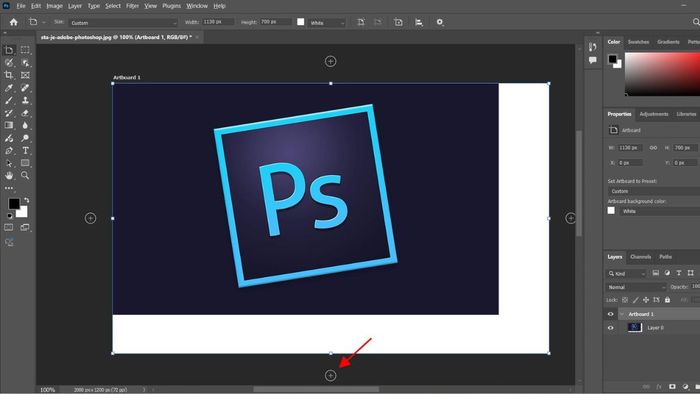700x394 pixels.
Task: Open the History panel icon in the collapsed dock
Action: click(x=592, y=47)
